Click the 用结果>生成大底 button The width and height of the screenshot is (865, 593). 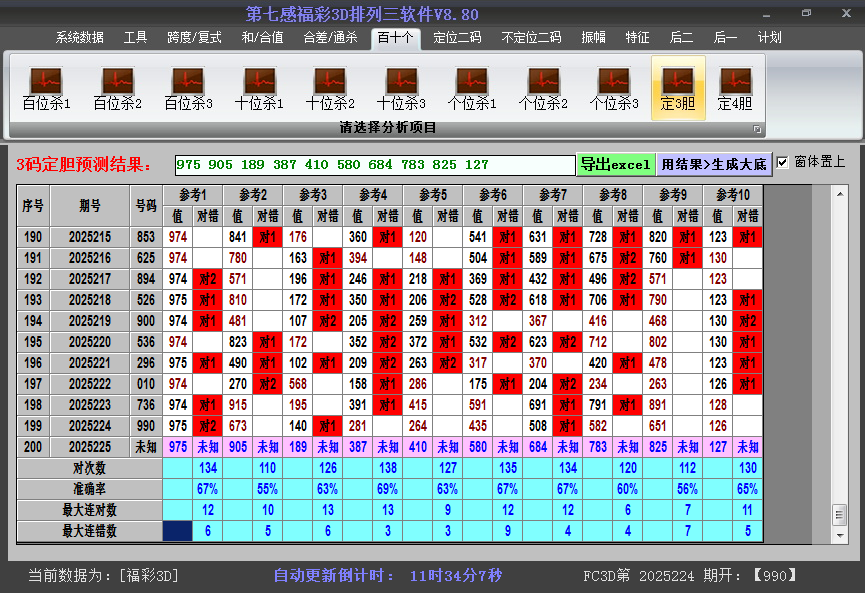[x=714, y=164]
